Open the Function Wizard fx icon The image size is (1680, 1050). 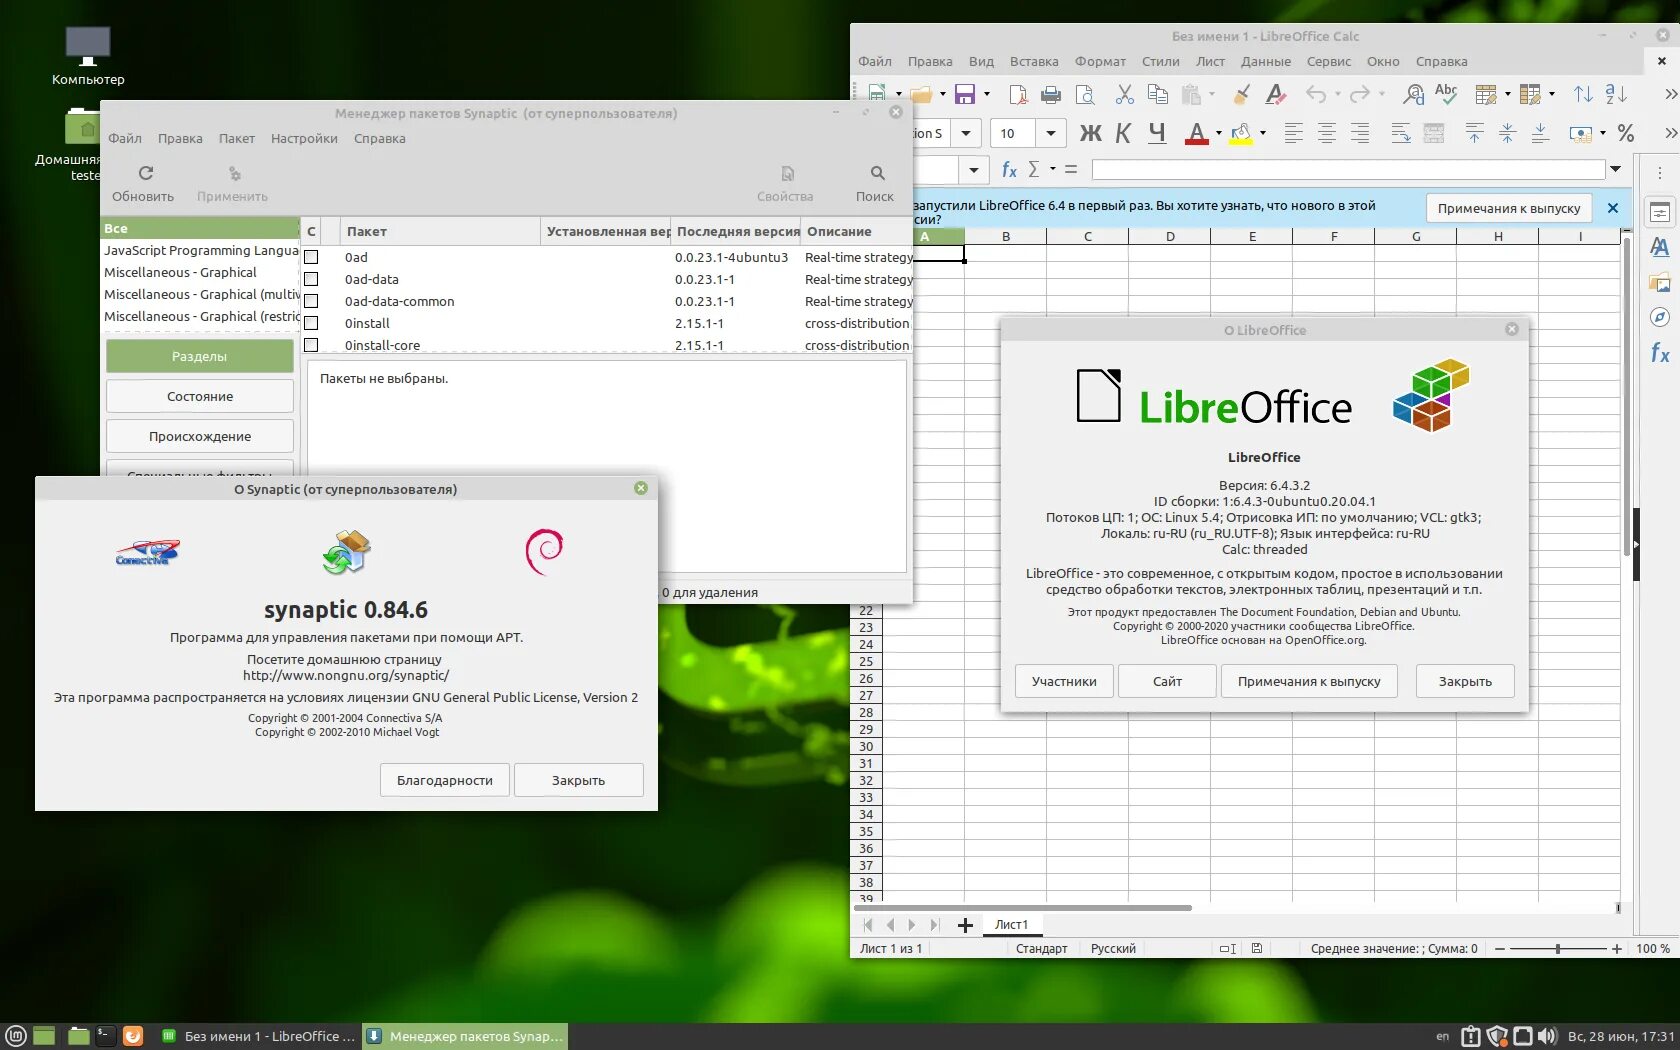(1009, 170)
